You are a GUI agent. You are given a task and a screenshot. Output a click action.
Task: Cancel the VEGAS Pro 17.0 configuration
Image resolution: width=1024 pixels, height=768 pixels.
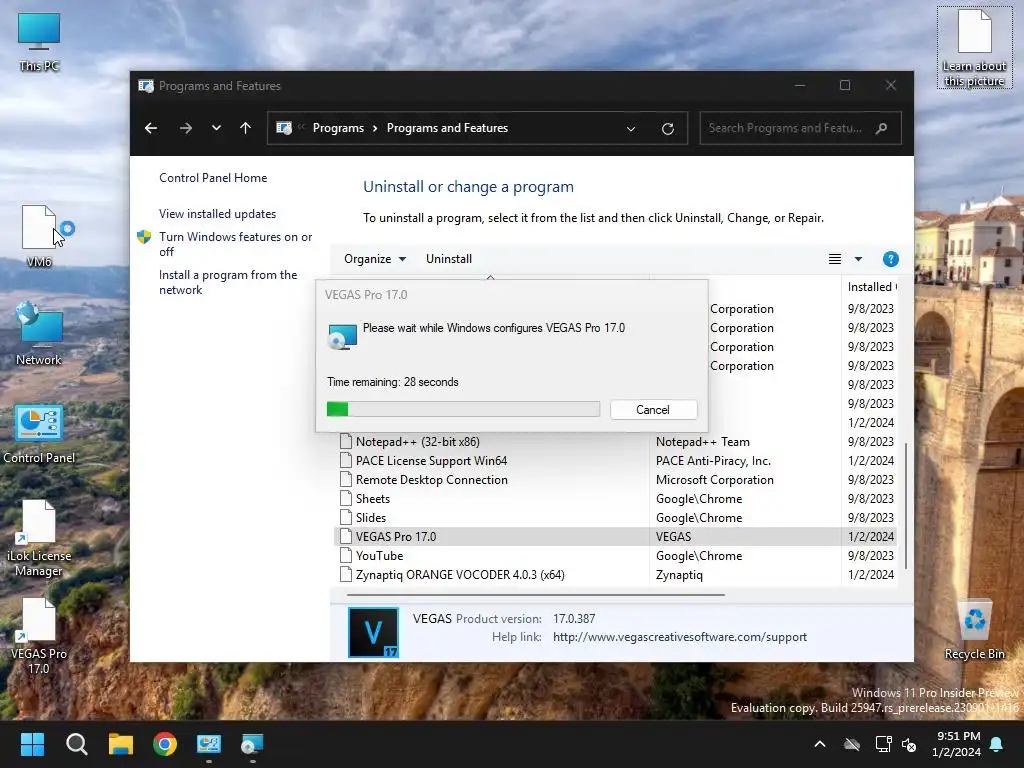point(653,409)
